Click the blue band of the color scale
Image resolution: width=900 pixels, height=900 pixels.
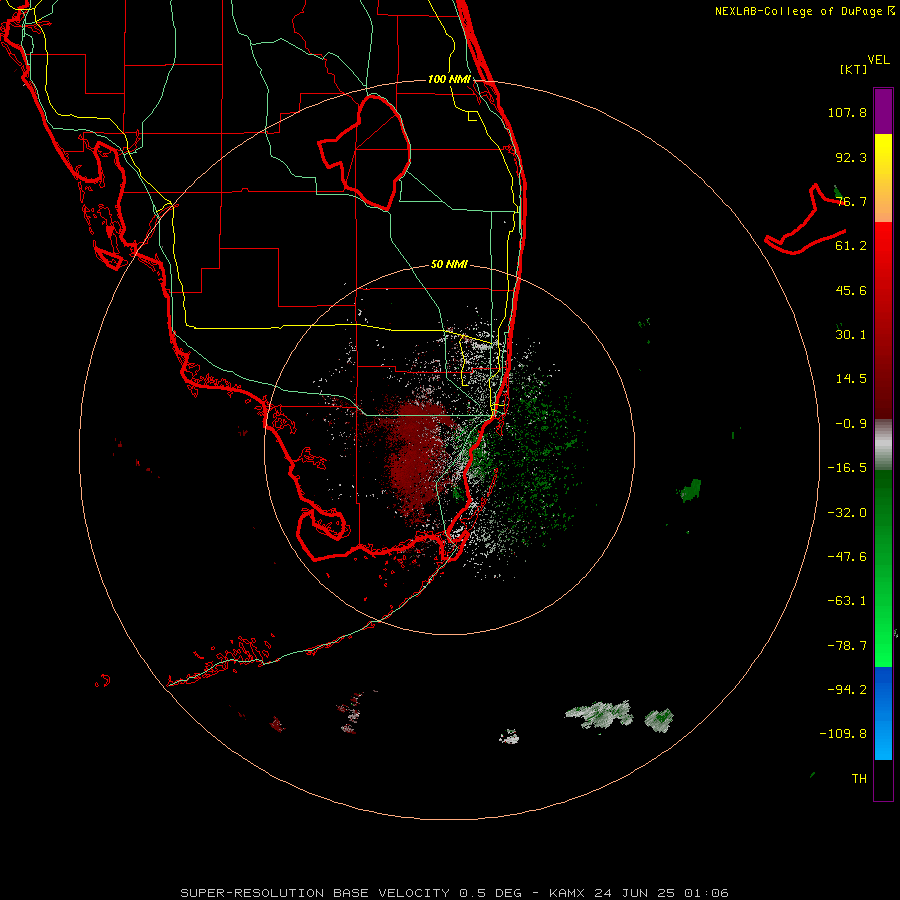pos(883,713)
